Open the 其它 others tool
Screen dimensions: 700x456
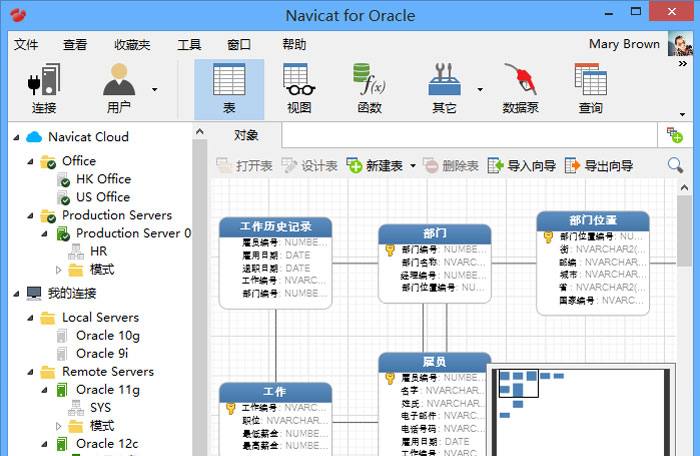(x=444, y=89)
